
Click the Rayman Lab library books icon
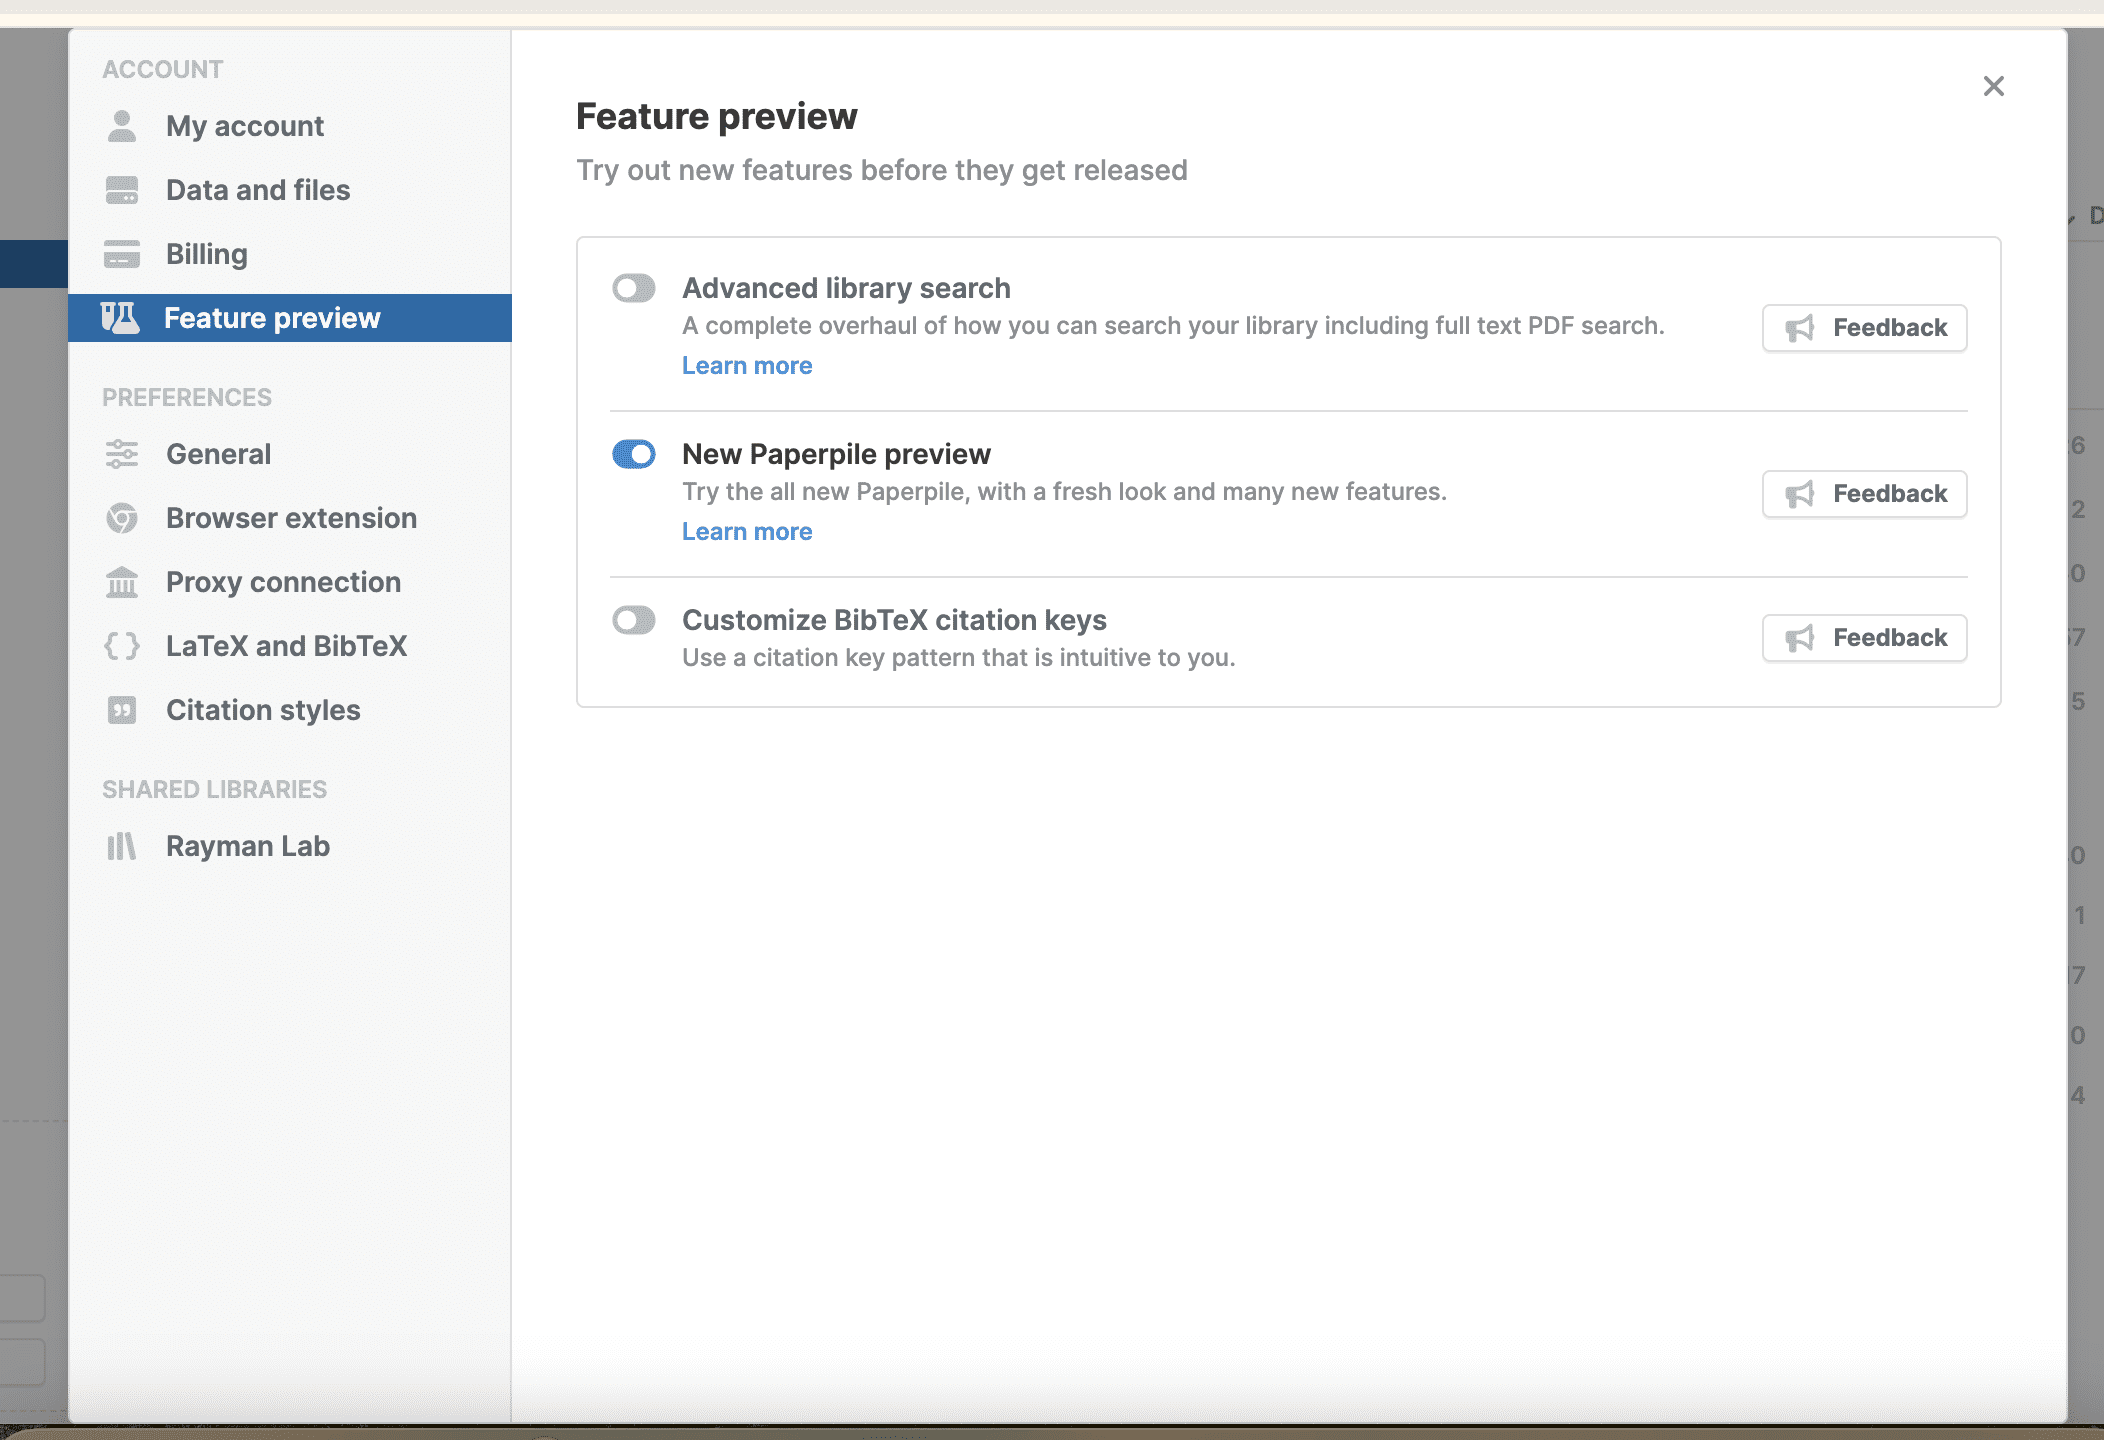(122, 846)
